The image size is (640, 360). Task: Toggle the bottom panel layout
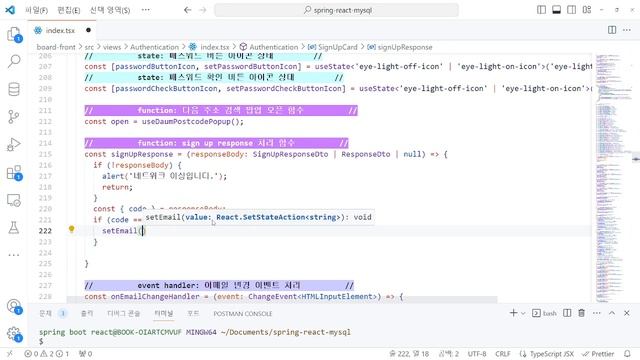click(556, 10)
